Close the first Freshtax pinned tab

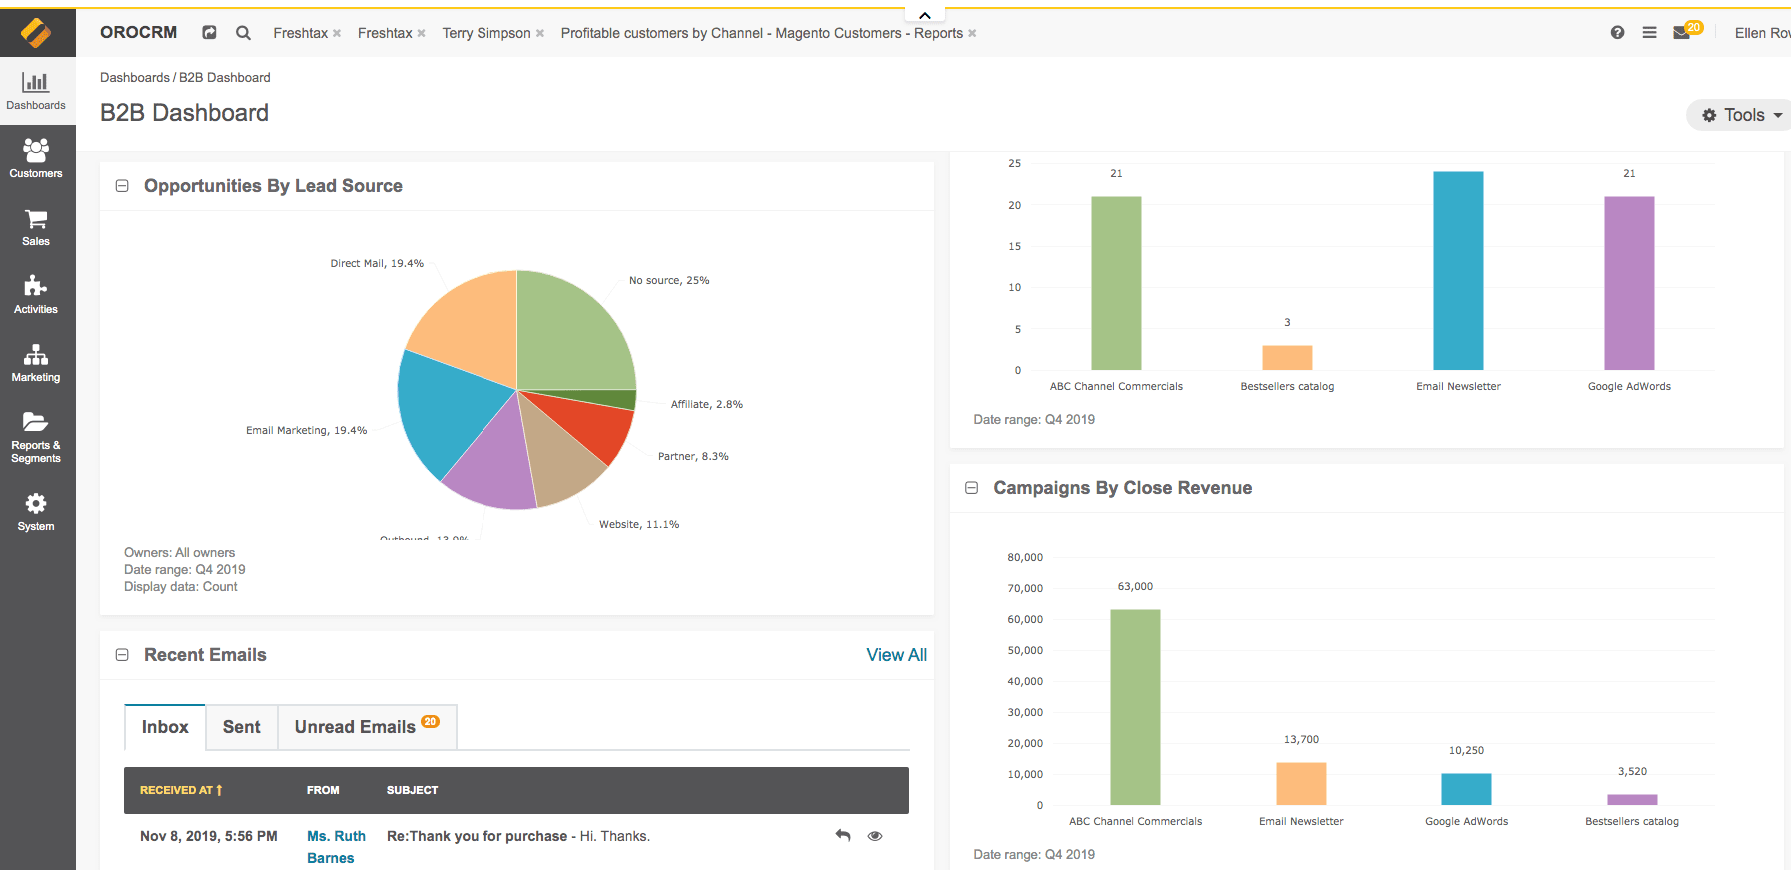pos(337,34)
